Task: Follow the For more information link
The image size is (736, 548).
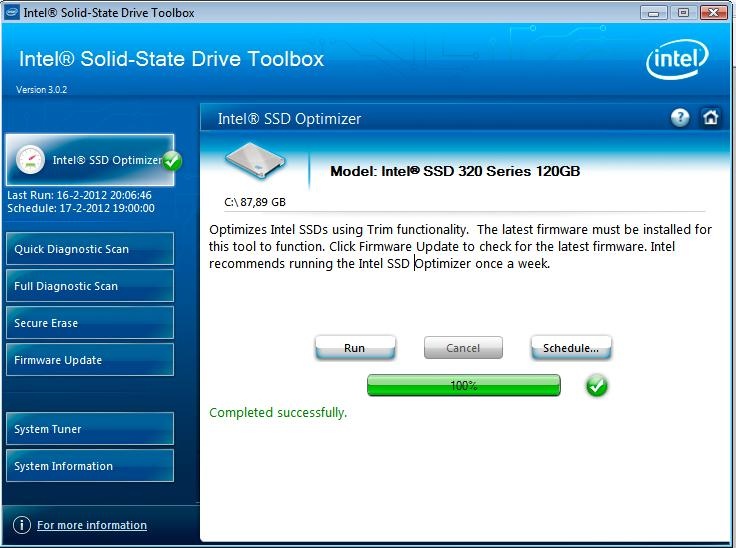Action: 92,525
